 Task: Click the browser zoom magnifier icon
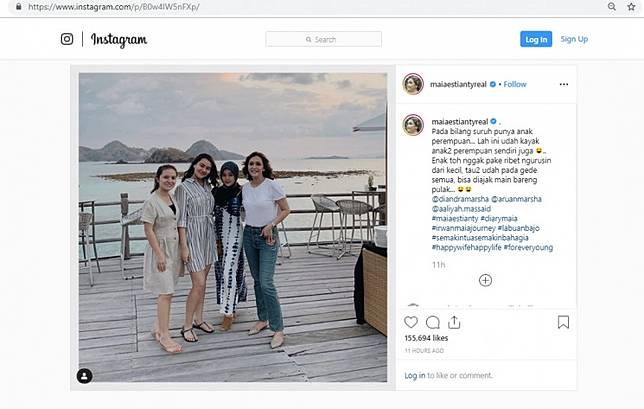(611, 6)
